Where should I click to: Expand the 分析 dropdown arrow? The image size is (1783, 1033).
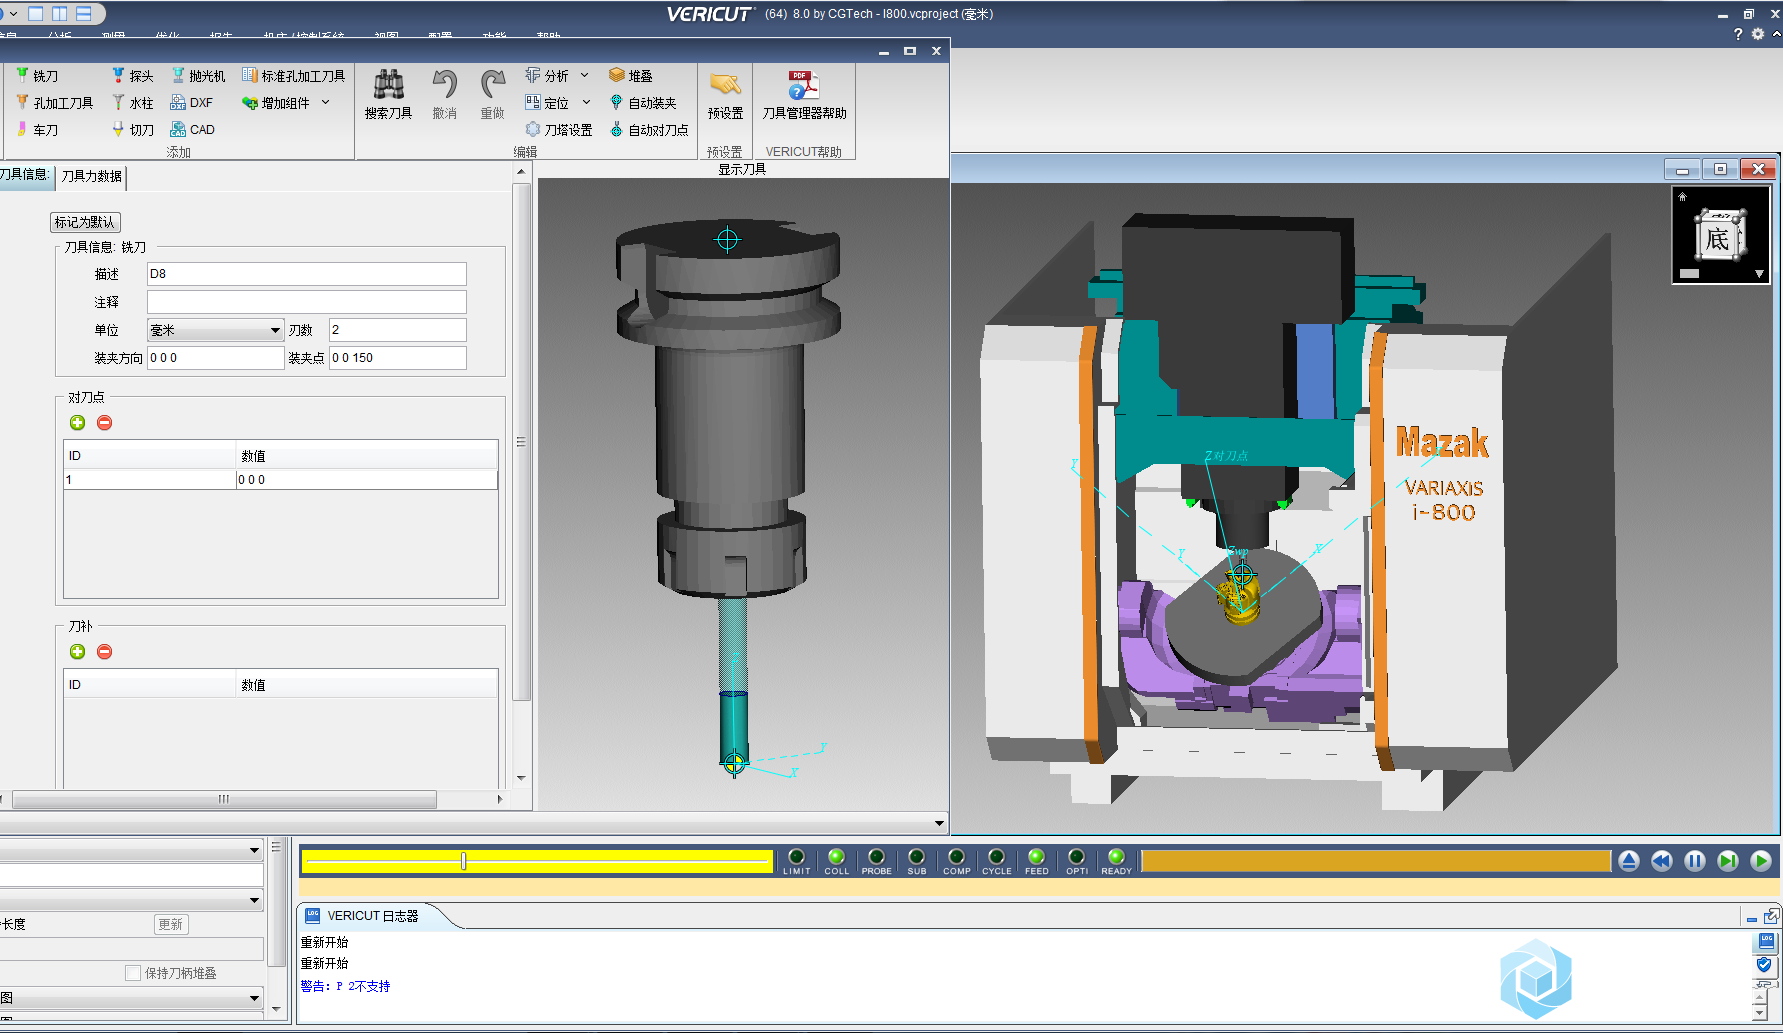585,76
